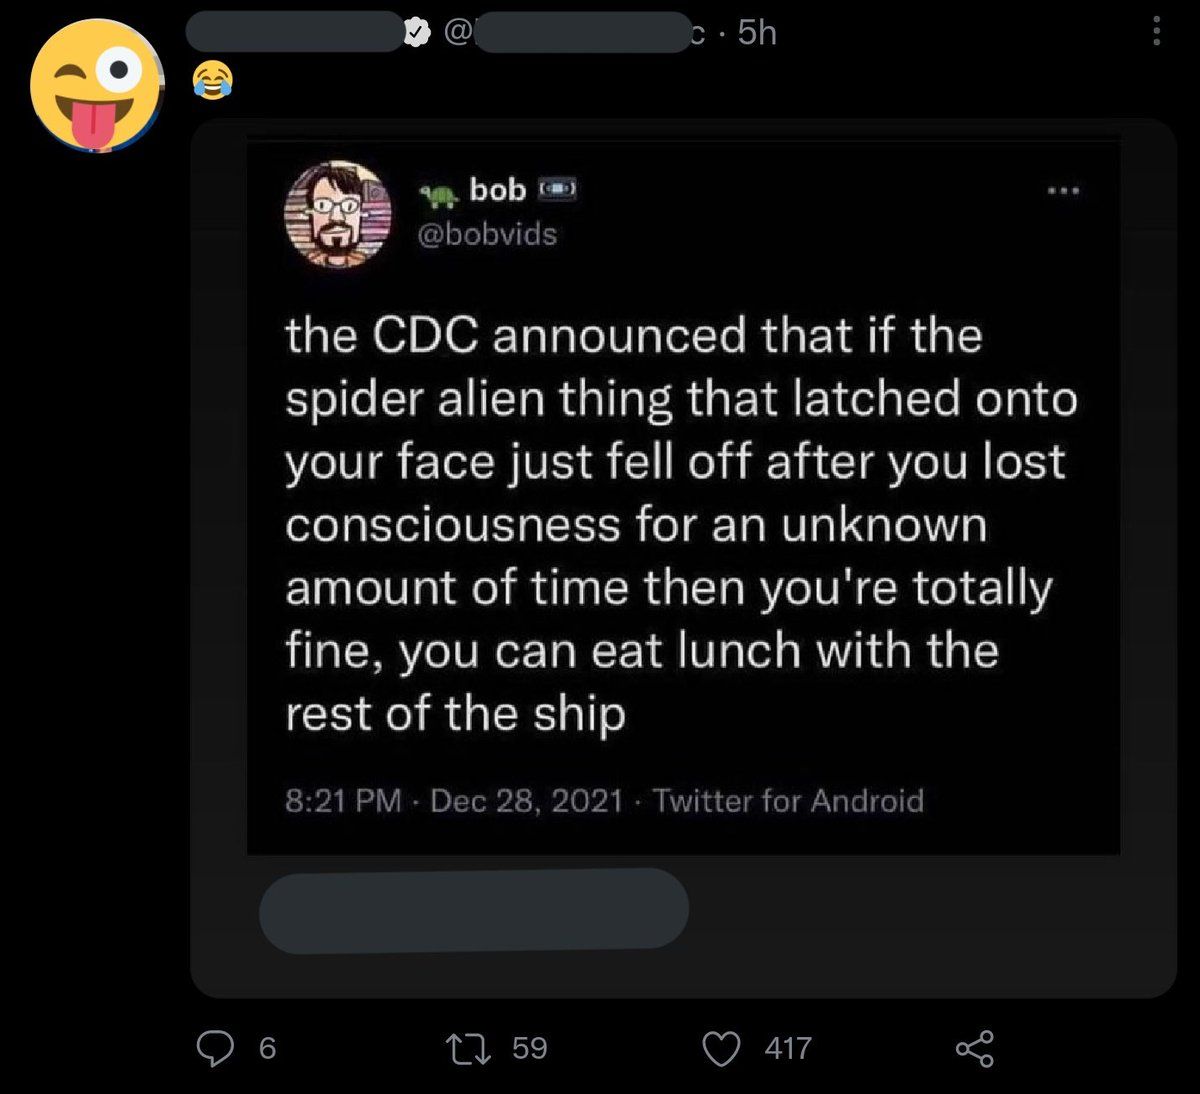Click the laughing-crying emoji in the post
Viewport: 1200px width, 1094px height.
click(211, 80)
